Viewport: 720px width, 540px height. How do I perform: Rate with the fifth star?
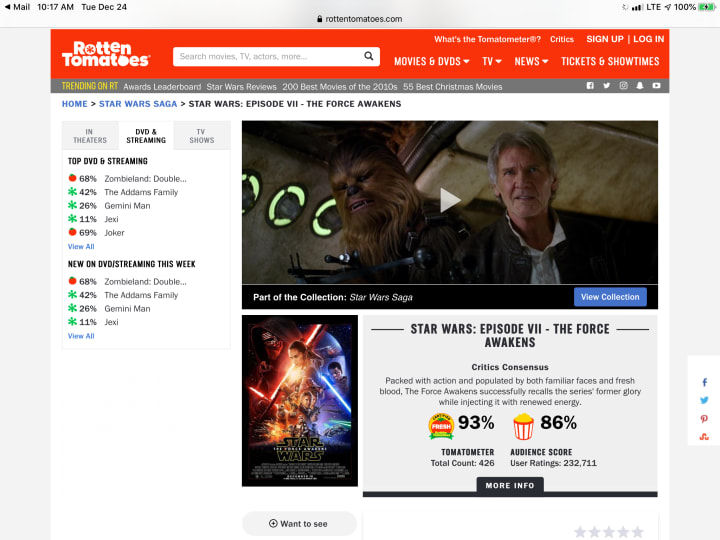[637, 532]
